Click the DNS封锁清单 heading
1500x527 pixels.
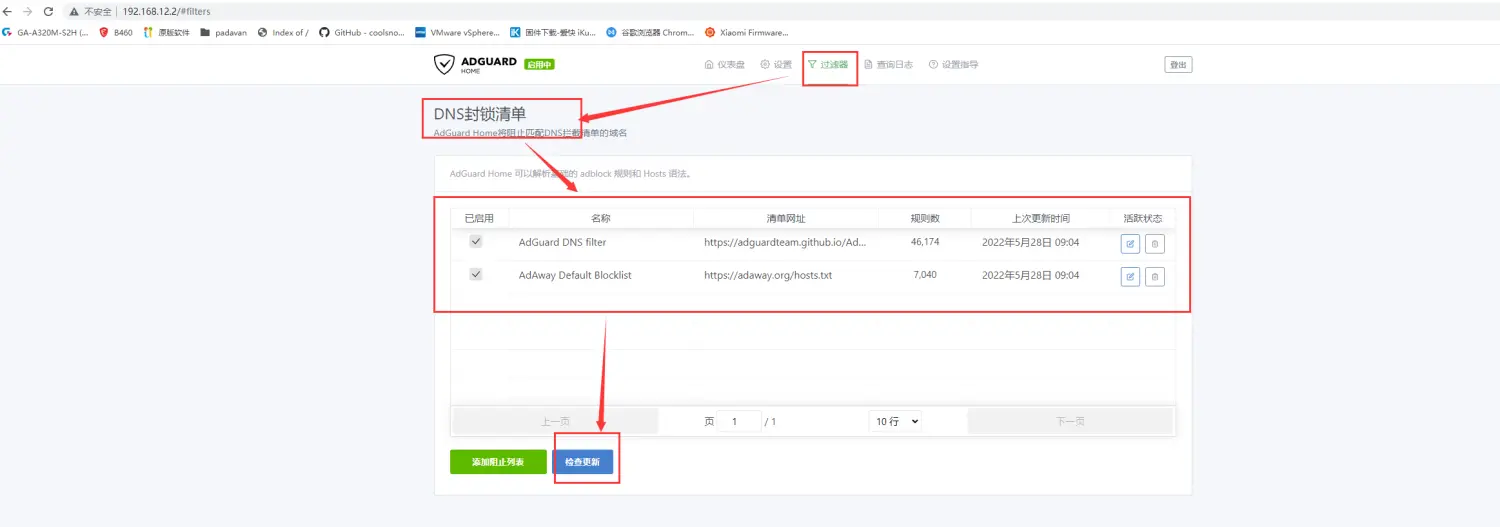point(480,114)
